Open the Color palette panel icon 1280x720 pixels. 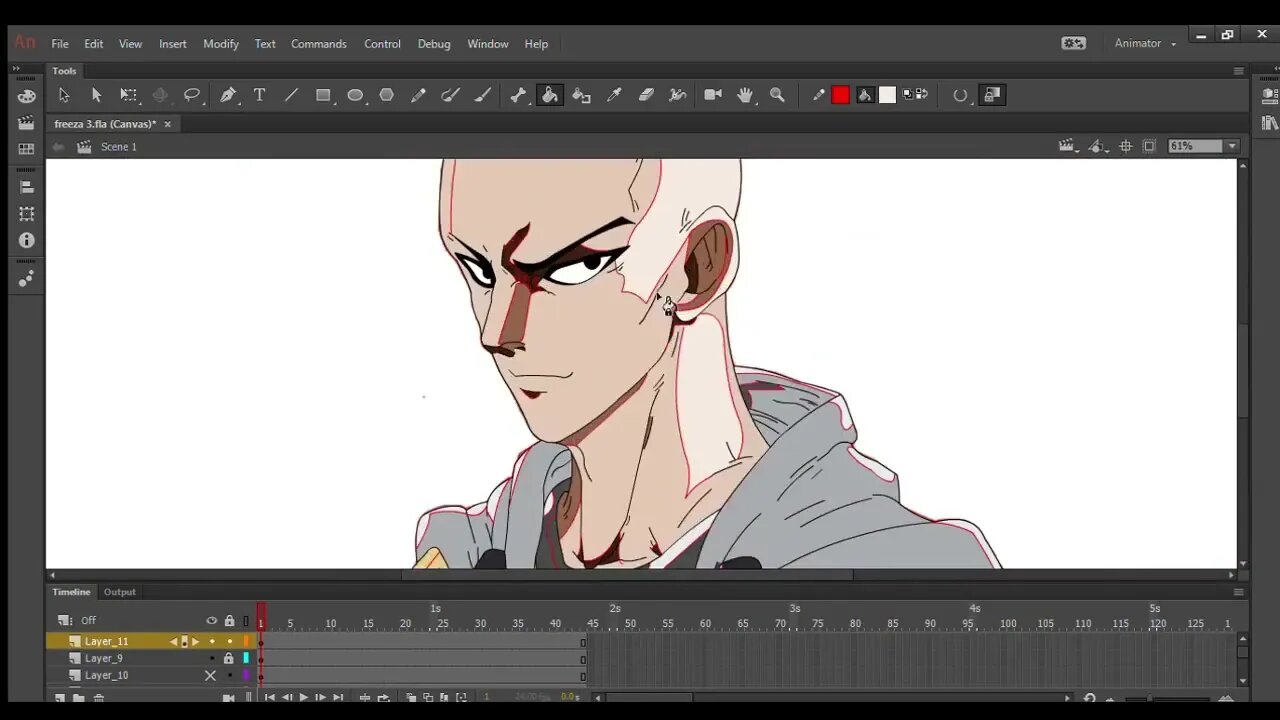(26, 96)
